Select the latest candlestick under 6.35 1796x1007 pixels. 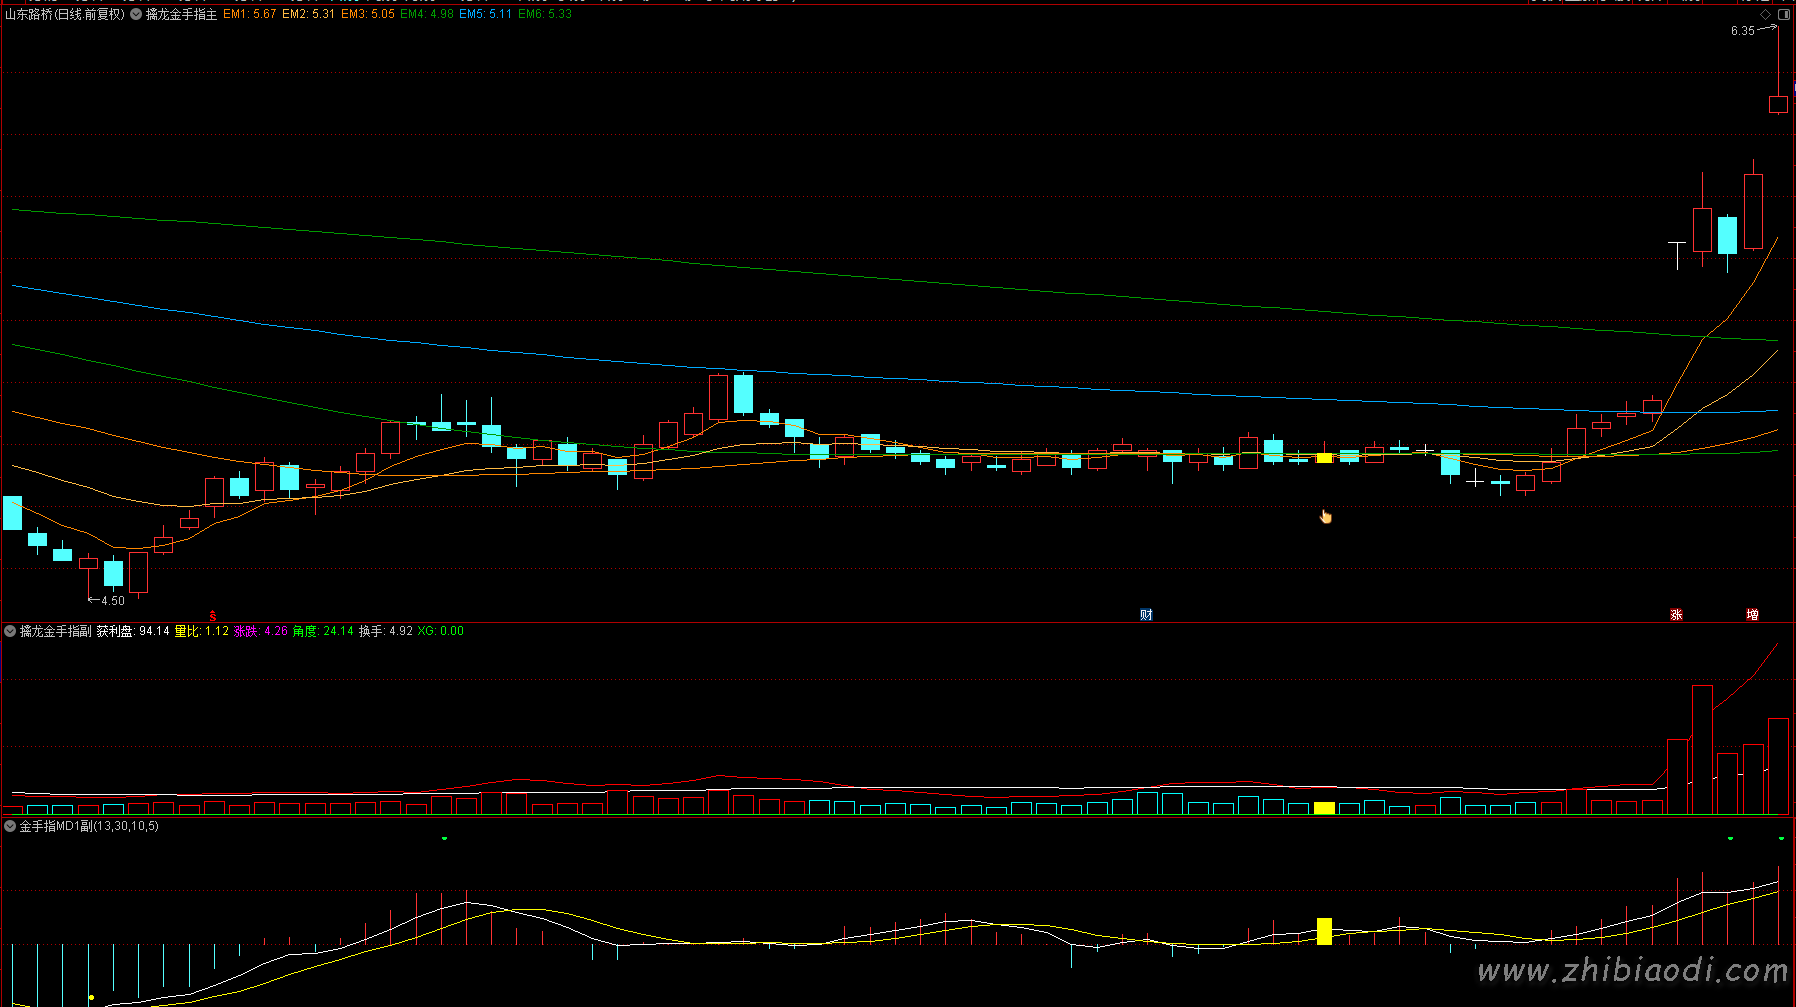point(1778,104)
